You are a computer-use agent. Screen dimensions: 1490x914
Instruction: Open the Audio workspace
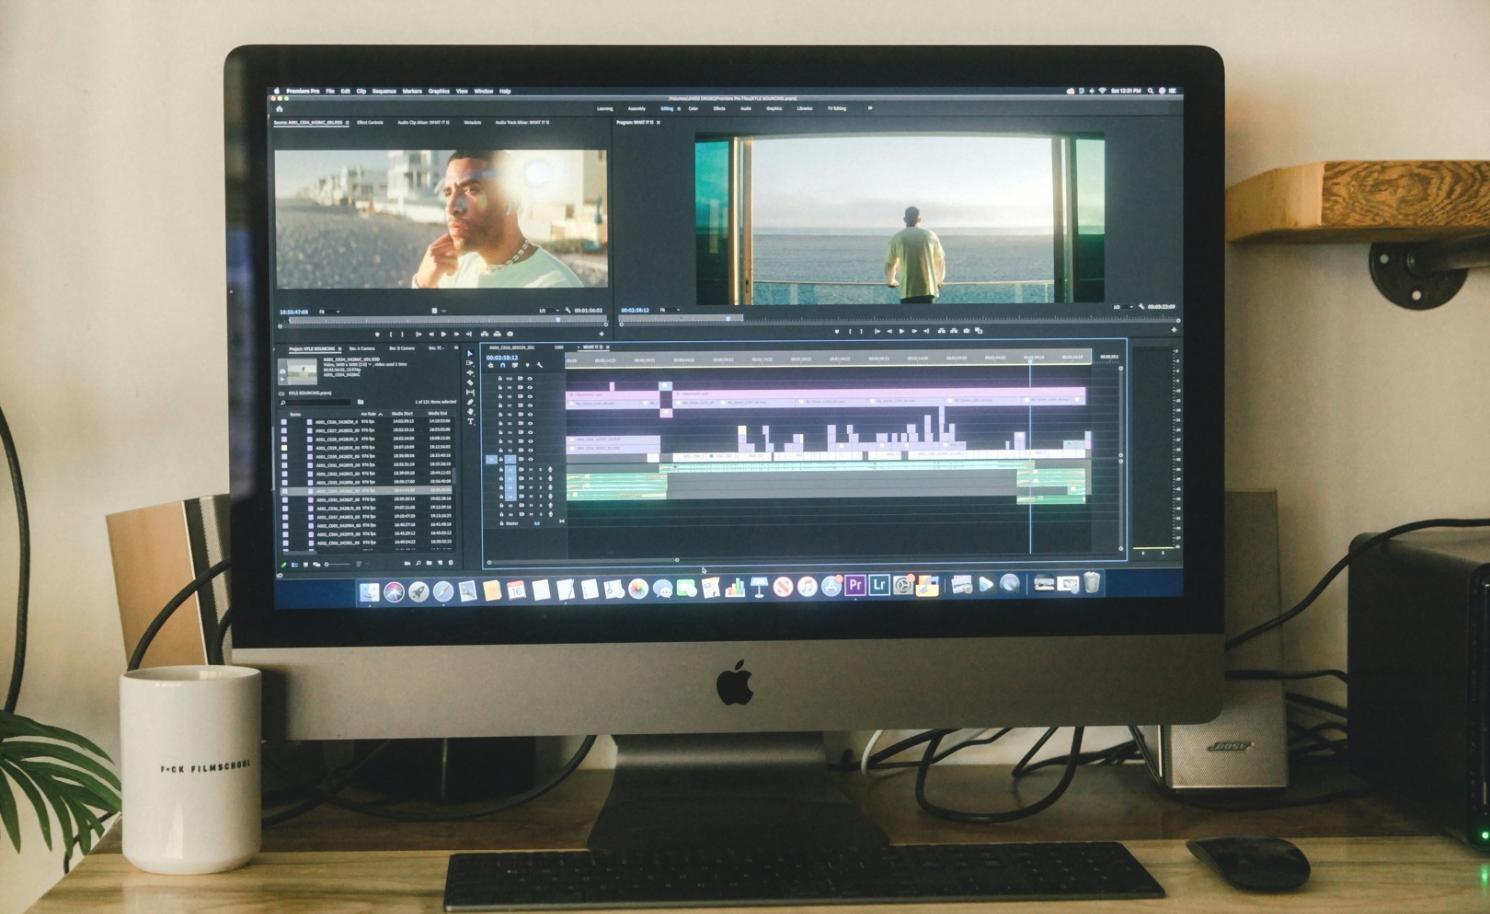[746, 108]
